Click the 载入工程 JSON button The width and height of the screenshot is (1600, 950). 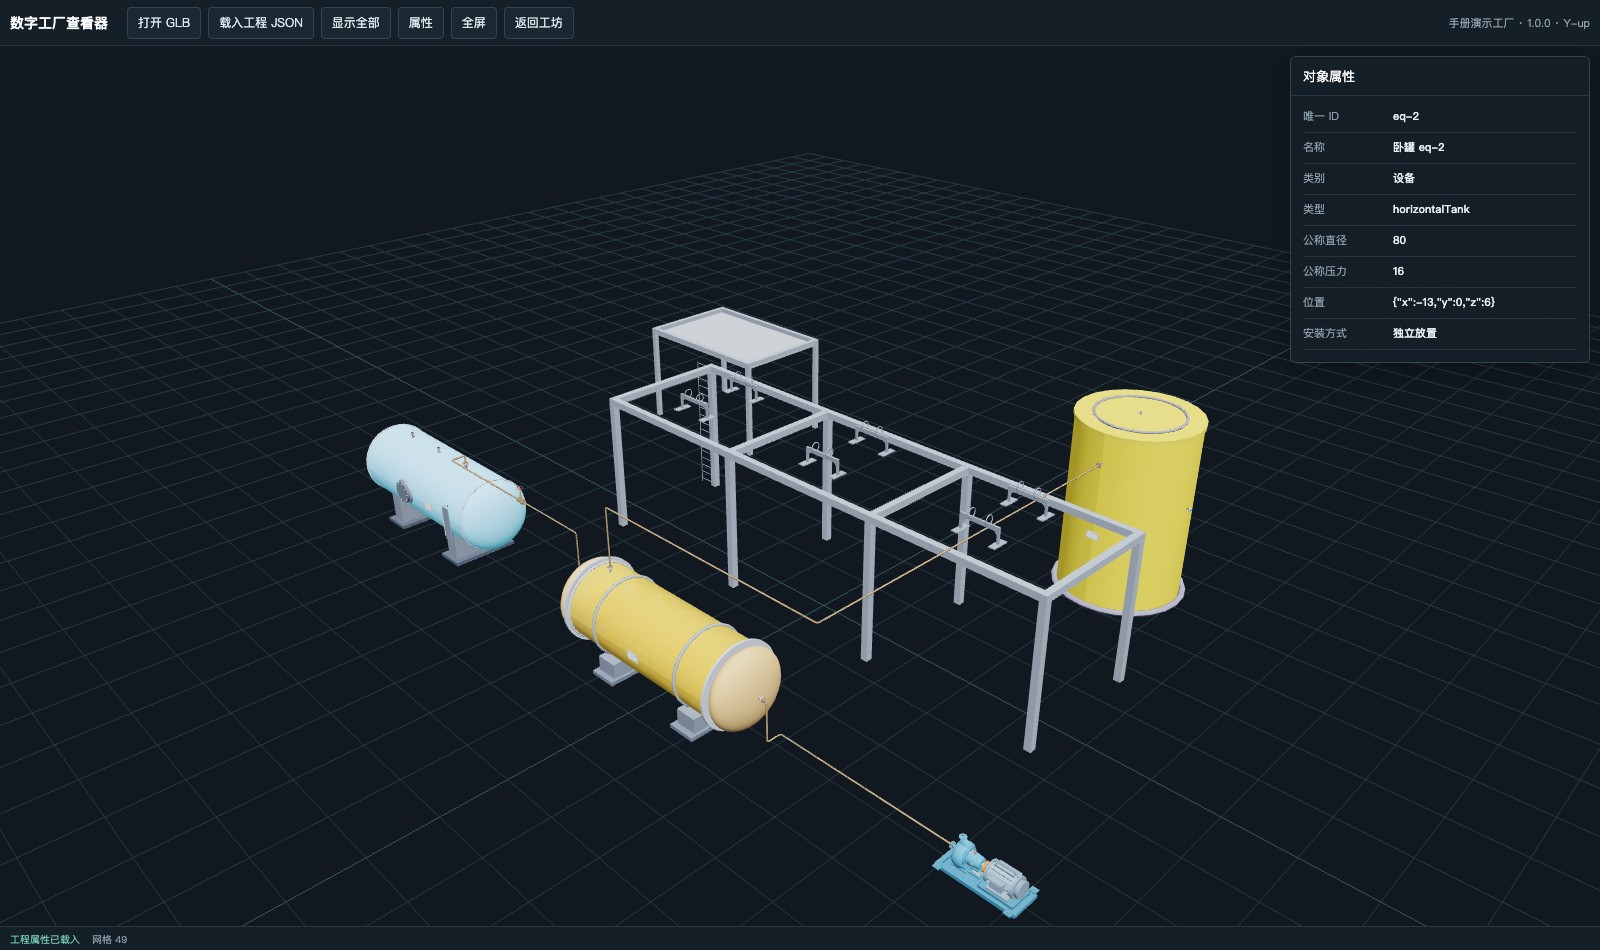(x=261, y=23)
